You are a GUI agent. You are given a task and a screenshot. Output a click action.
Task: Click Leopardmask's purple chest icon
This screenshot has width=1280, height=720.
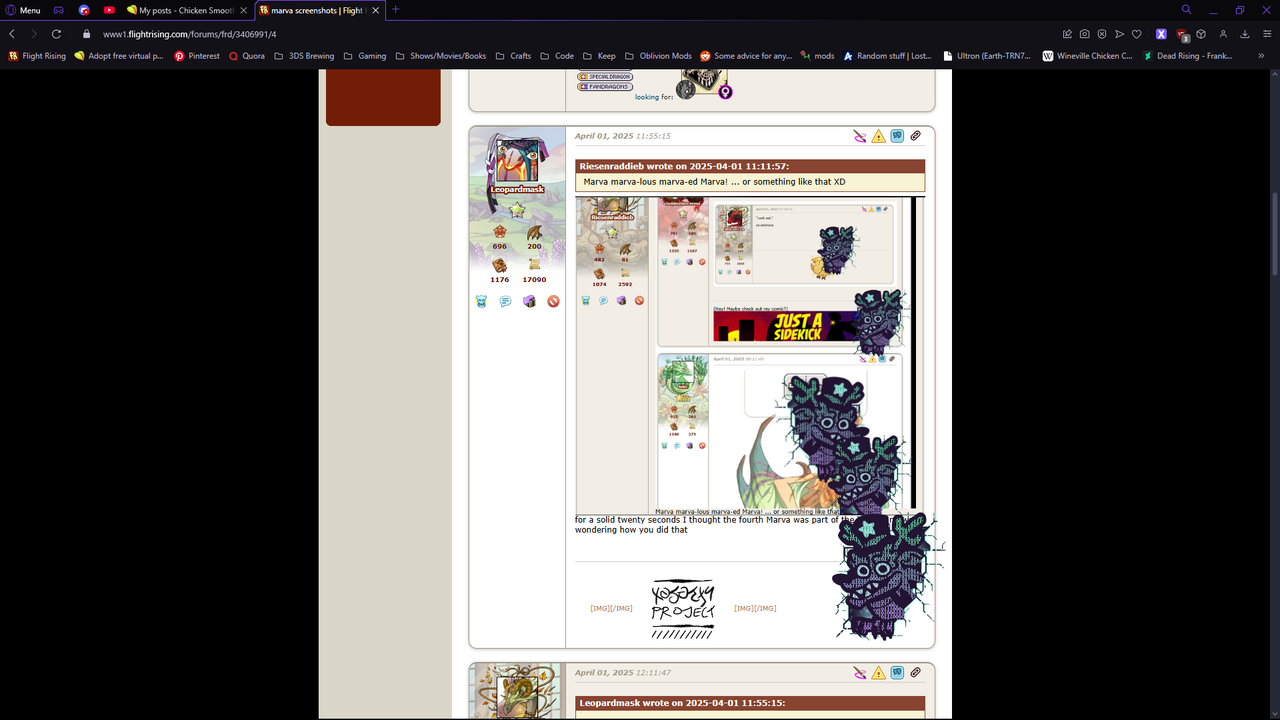[529, 301]
